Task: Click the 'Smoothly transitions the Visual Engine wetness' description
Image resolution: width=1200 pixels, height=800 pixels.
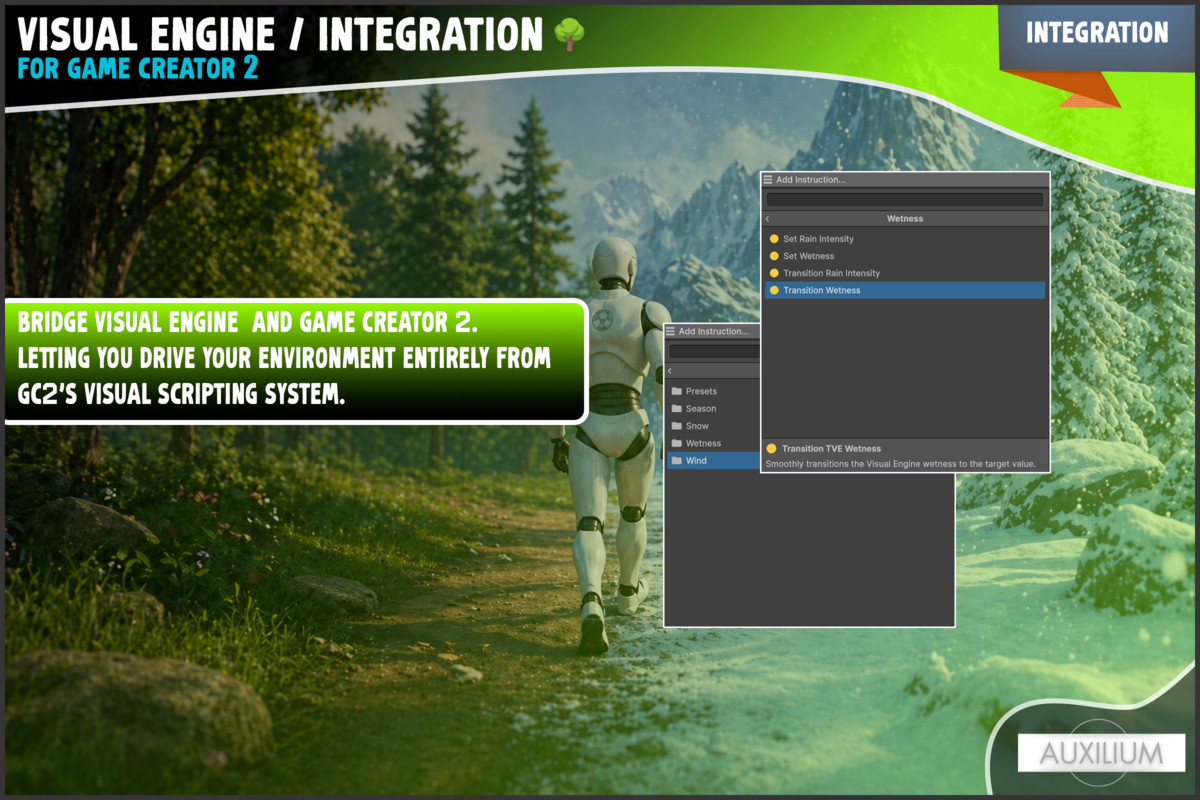Action: click(901, 464)
